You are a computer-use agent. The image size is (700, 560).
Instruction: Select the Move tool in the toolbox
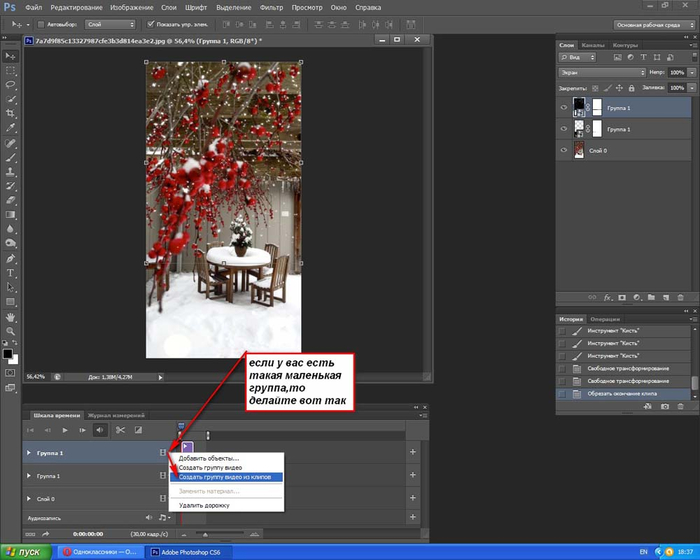(x=10, y=56)
